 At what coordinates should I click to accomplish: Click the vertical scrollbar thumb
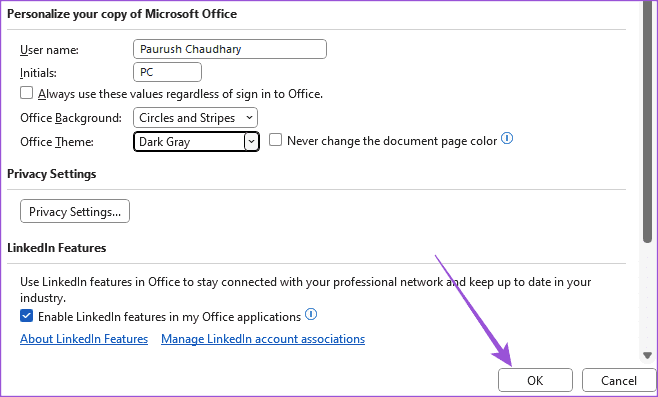647,122
